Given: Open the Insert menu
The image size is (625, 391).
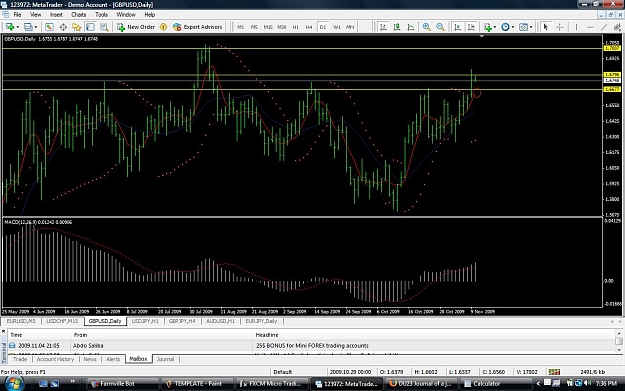Looking at the screenshot, I should (56, 15).
